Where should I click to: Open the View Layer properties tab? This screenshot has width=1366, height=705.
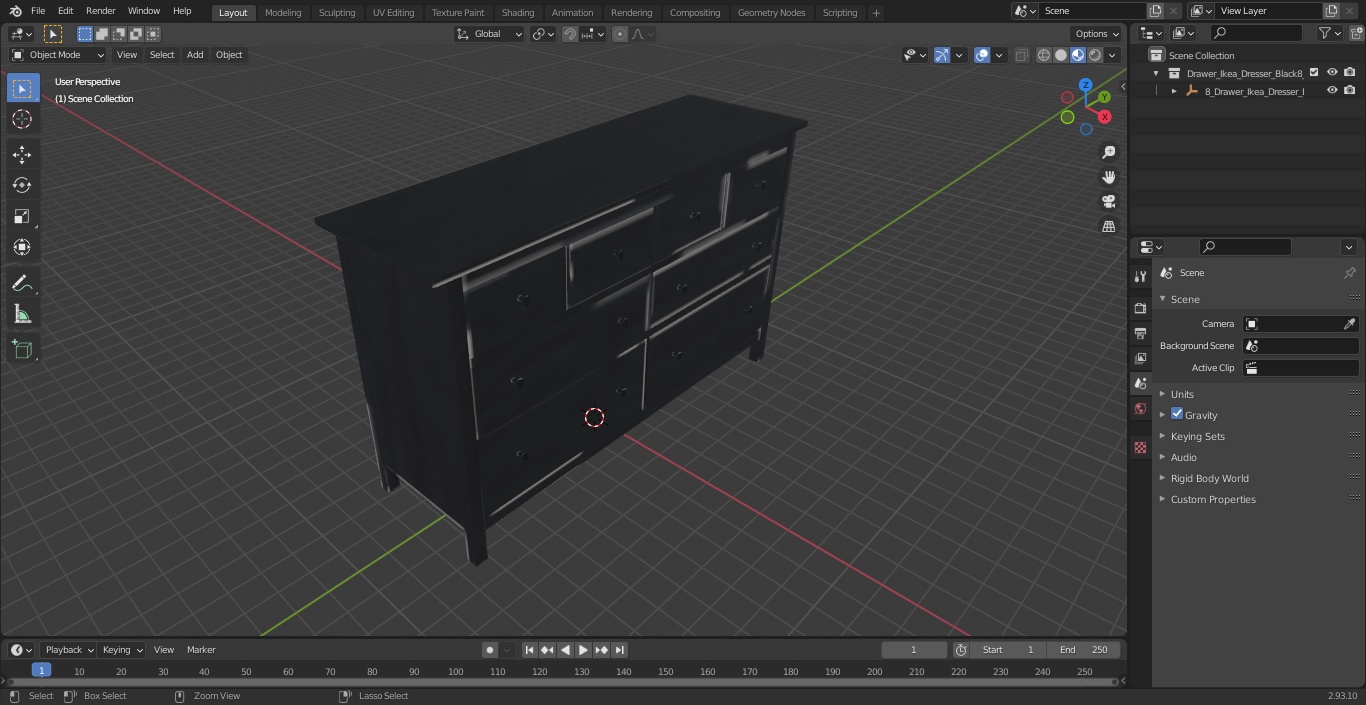coord(1140,358)
